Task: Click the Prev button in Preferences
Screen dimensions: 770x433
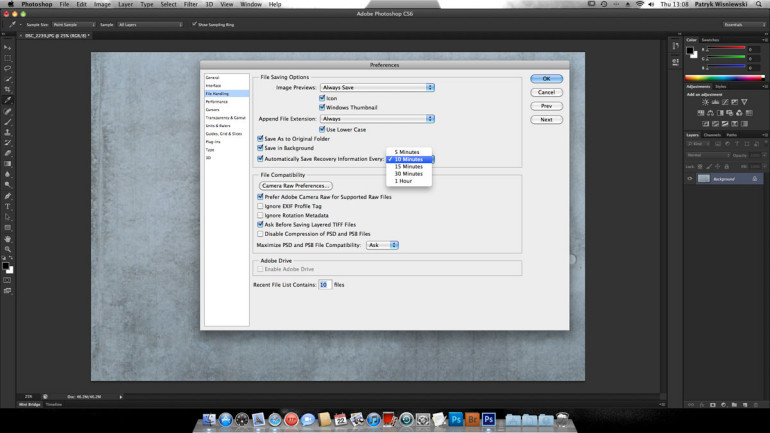Action: point(547,106)
